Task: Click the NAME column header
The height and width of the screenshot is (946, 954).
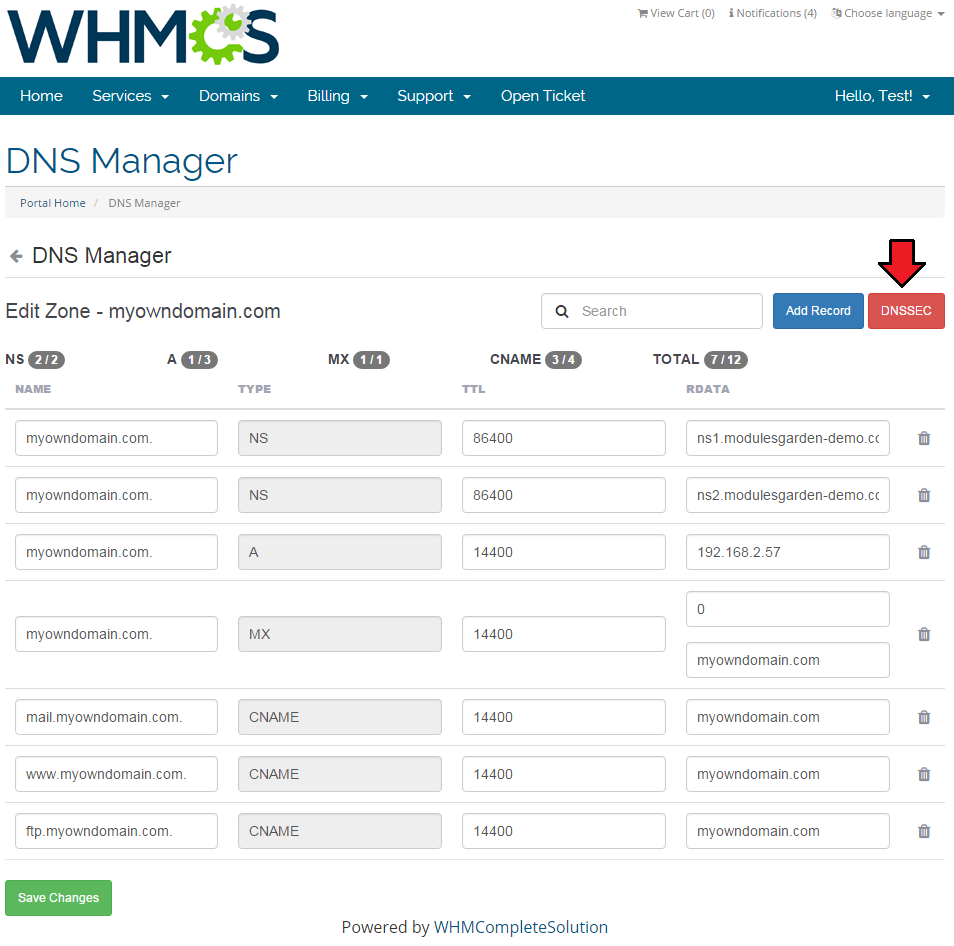Action: point(33,389)
